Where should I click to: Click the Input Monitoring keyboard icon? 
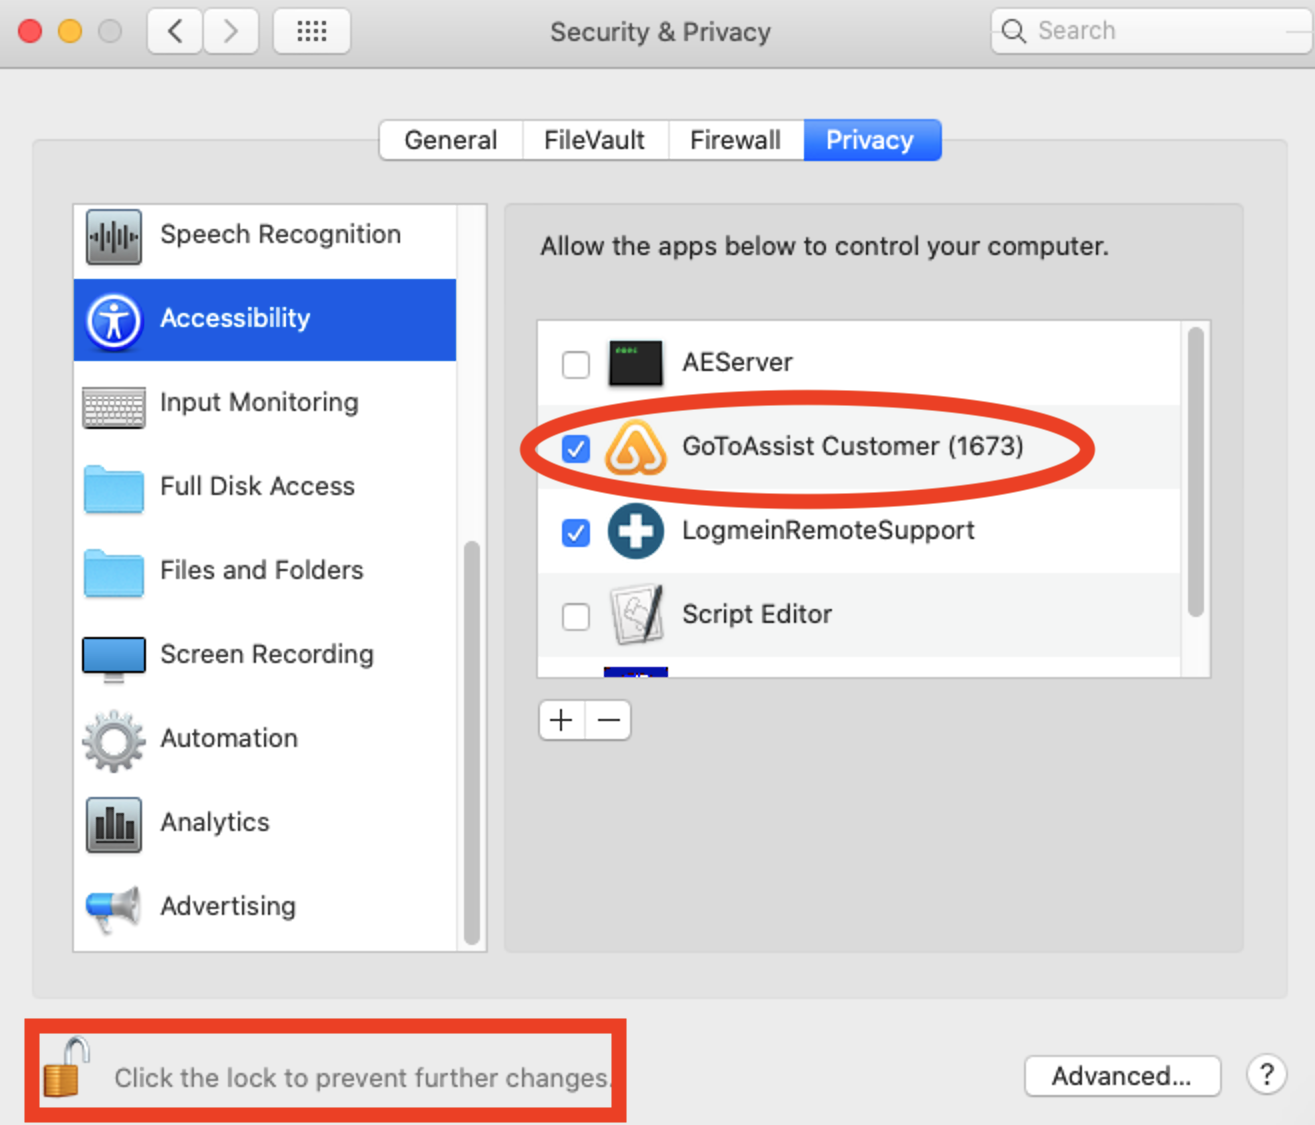click(x=113, y=407)
